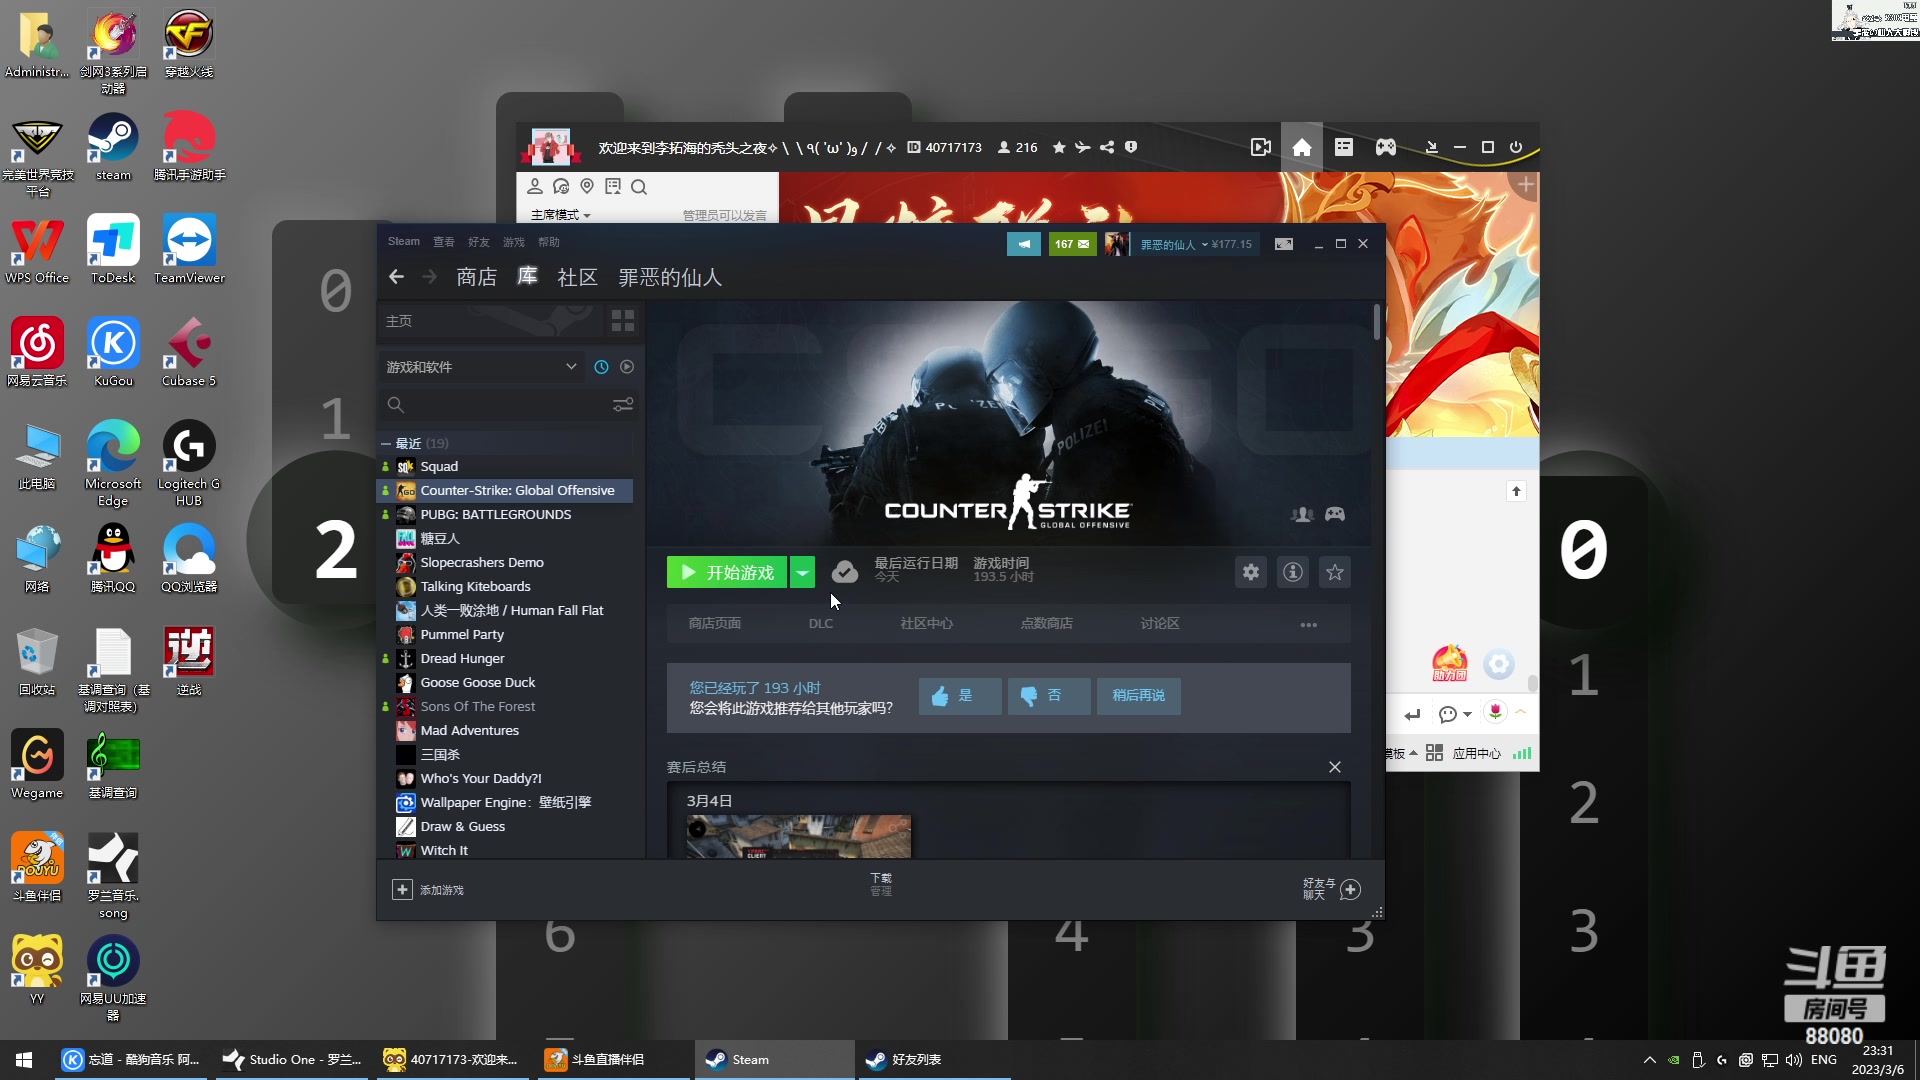Open game settings gear icon
This screenshot has width=1920, height=1080.
[x=1250, y=572]
